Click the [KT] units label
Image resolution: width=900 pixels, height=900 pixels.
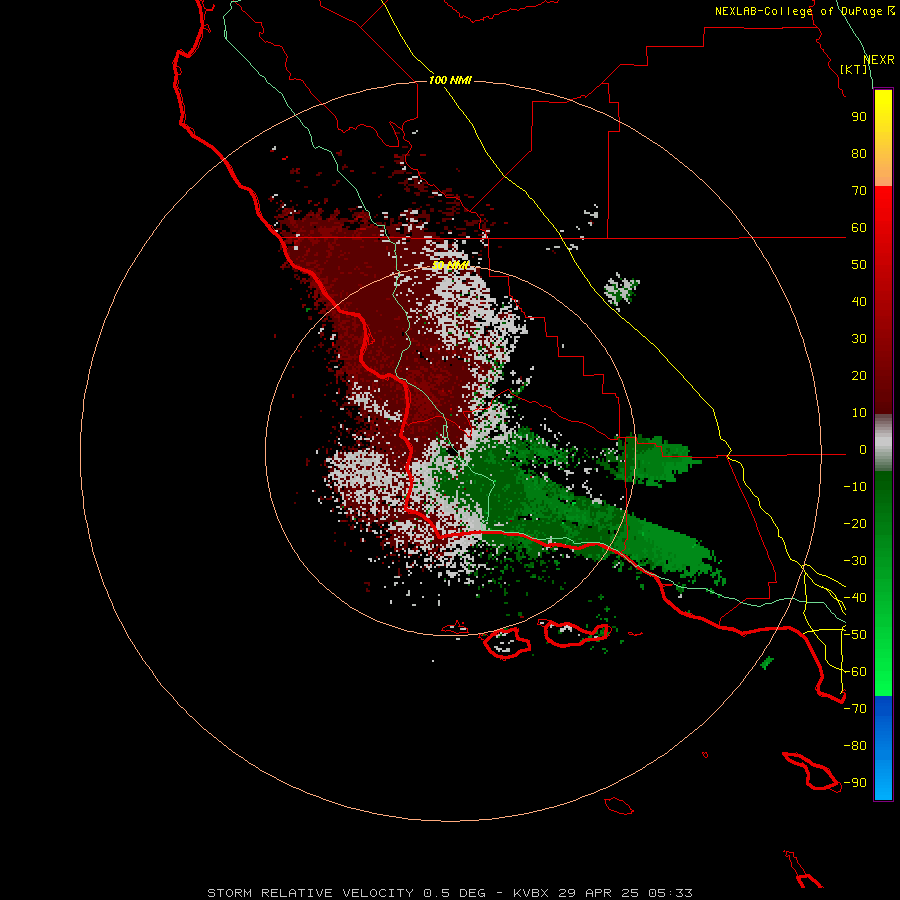[854, 69]
